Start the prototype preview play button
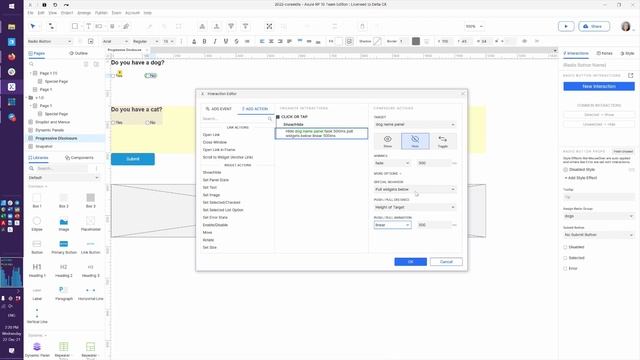 coord(566,27)
